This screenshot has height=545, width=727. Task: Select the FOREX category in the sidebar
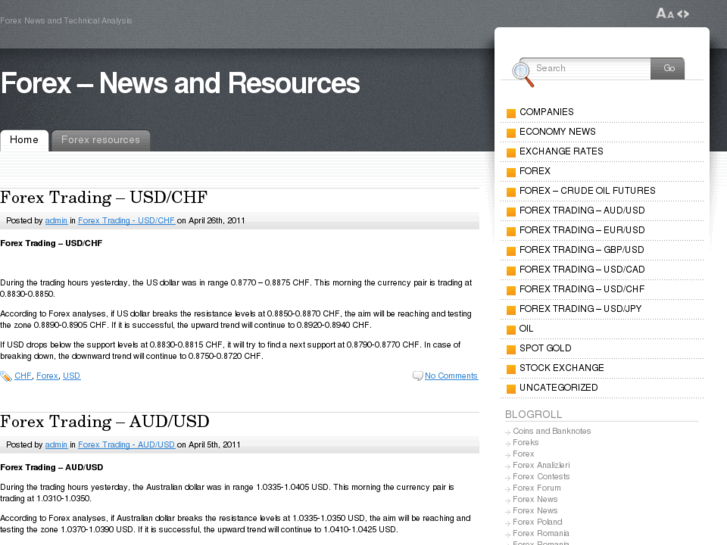pos(535,171)
